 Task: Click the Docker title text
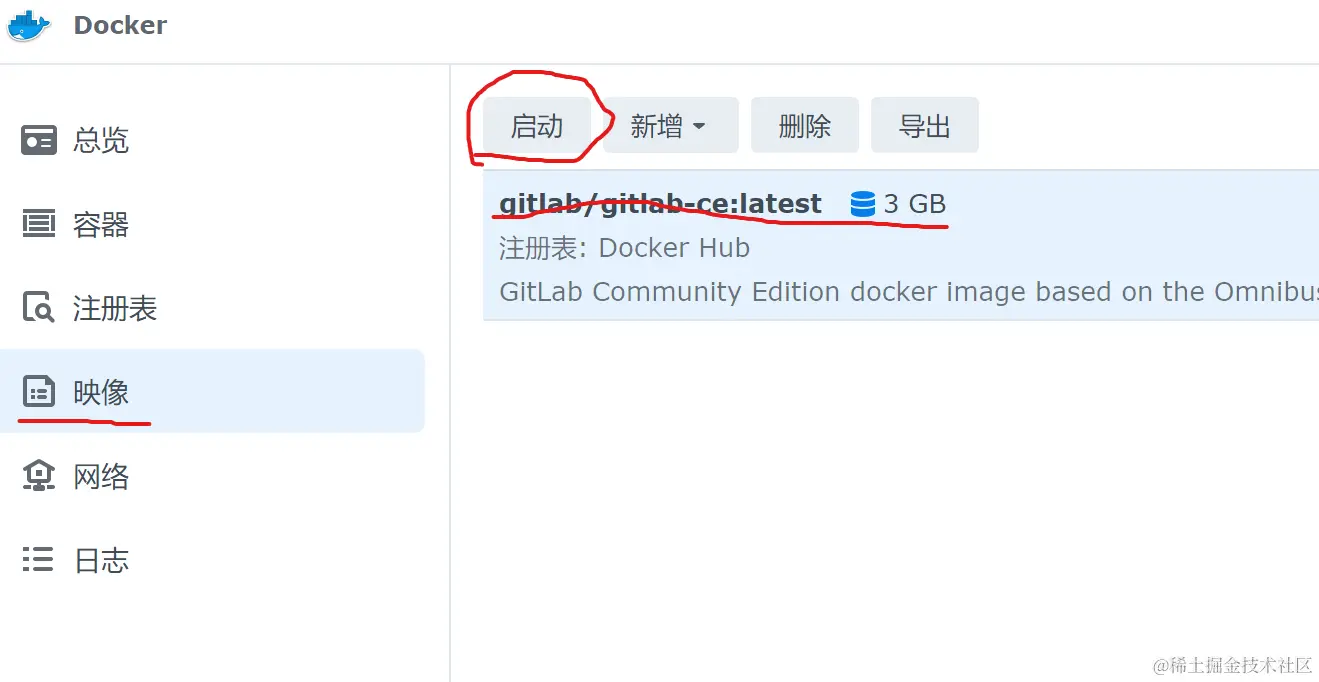[x=120, y=25]
